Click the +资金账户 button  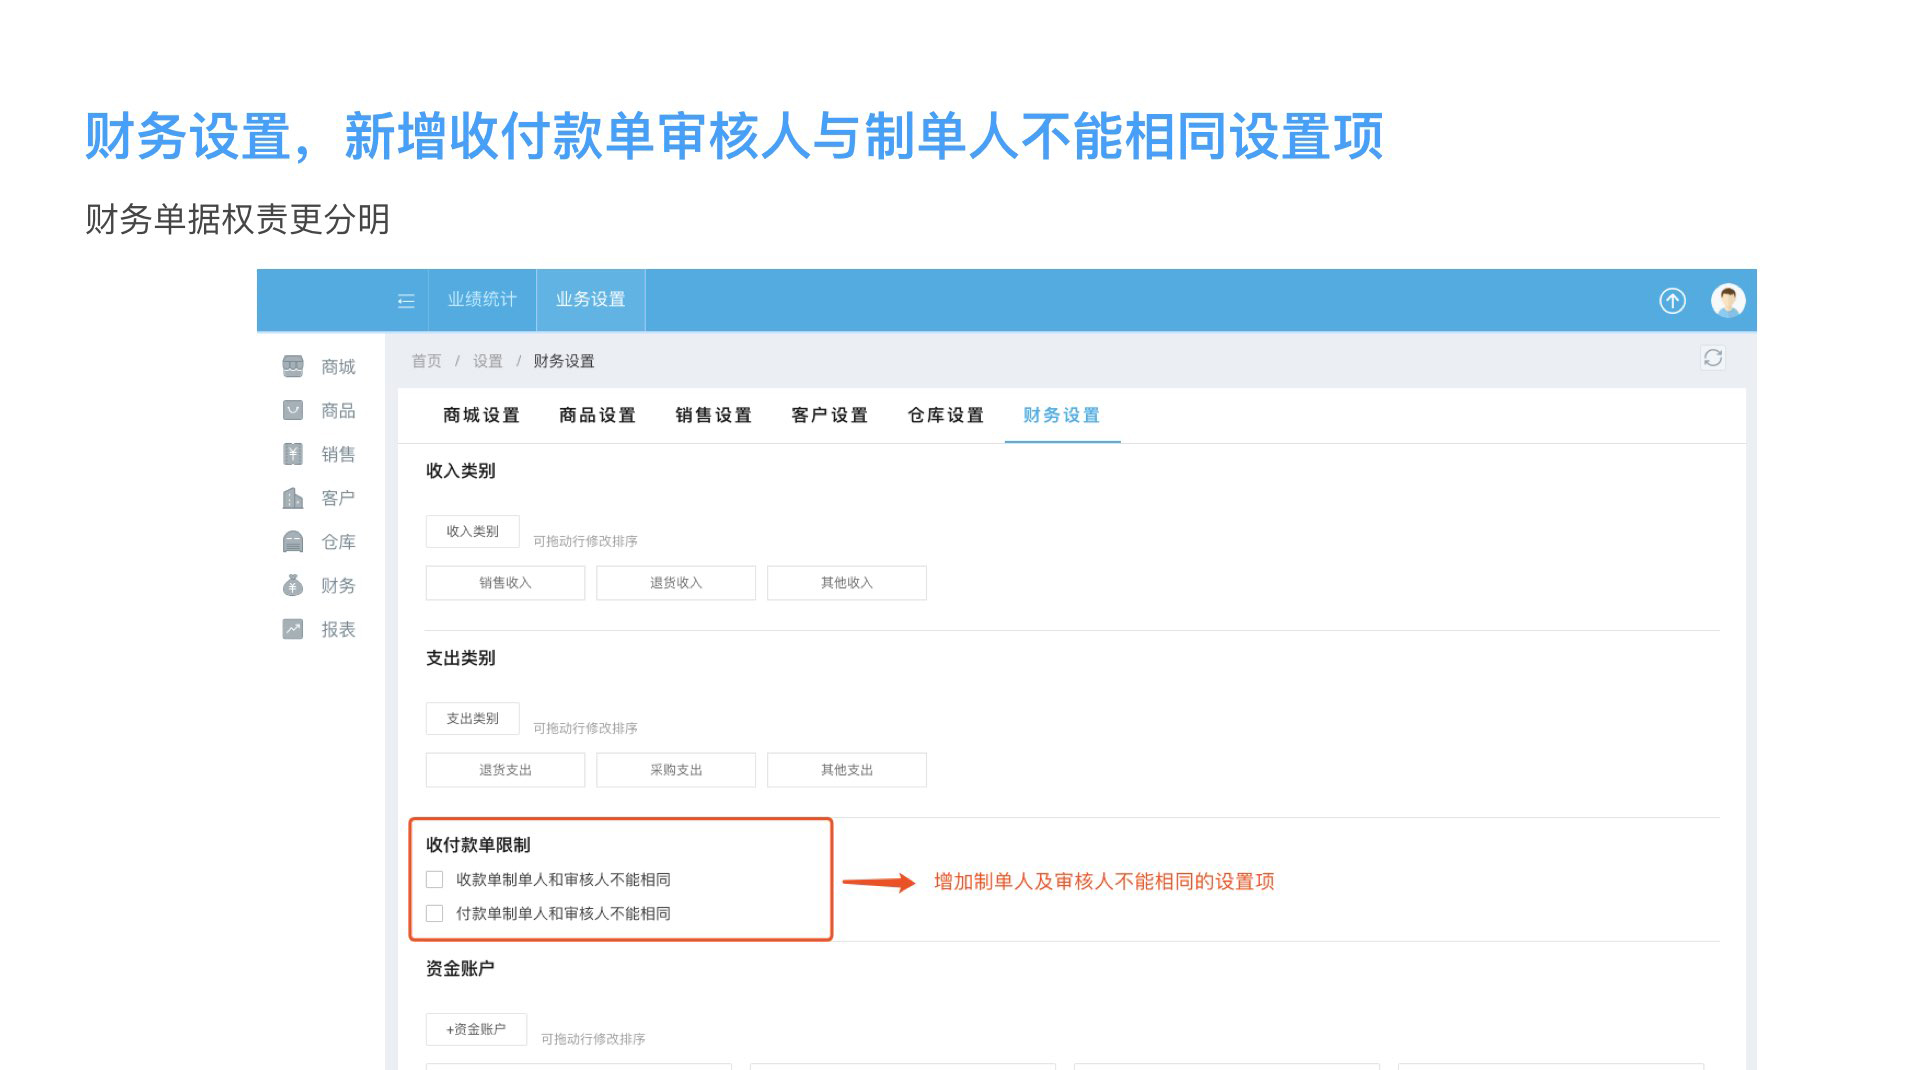(476, 1029)
